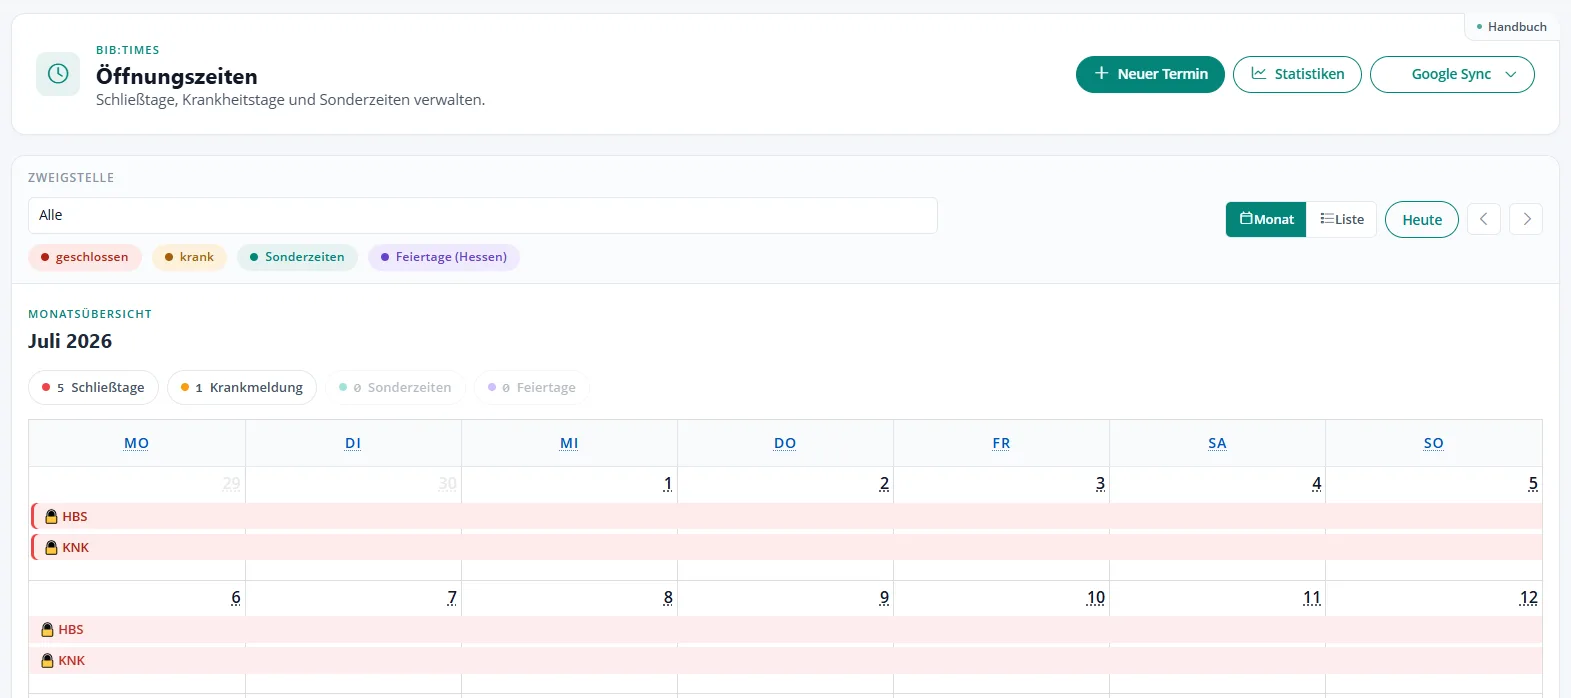Select day 5 in the calendar
The width and height of the screenshot is (1571, 698).
pyautogui.click(x=1532, y=484)
